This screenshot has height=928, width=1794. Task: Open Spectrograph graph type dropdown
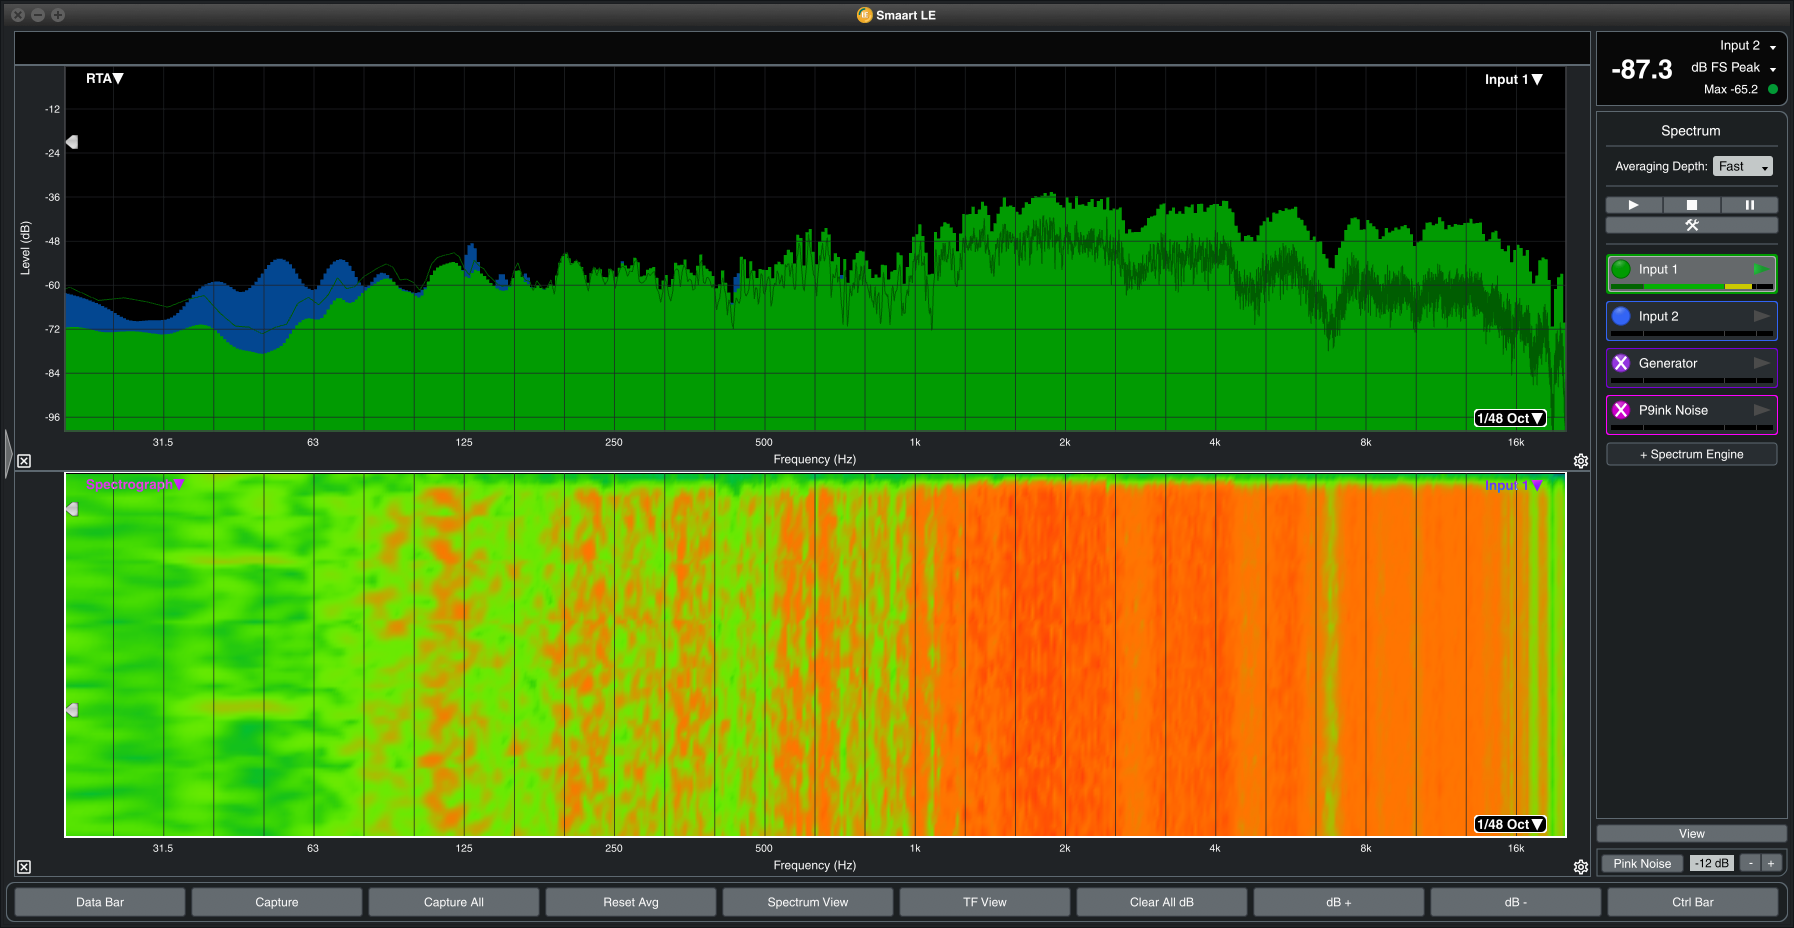[135, 485]
